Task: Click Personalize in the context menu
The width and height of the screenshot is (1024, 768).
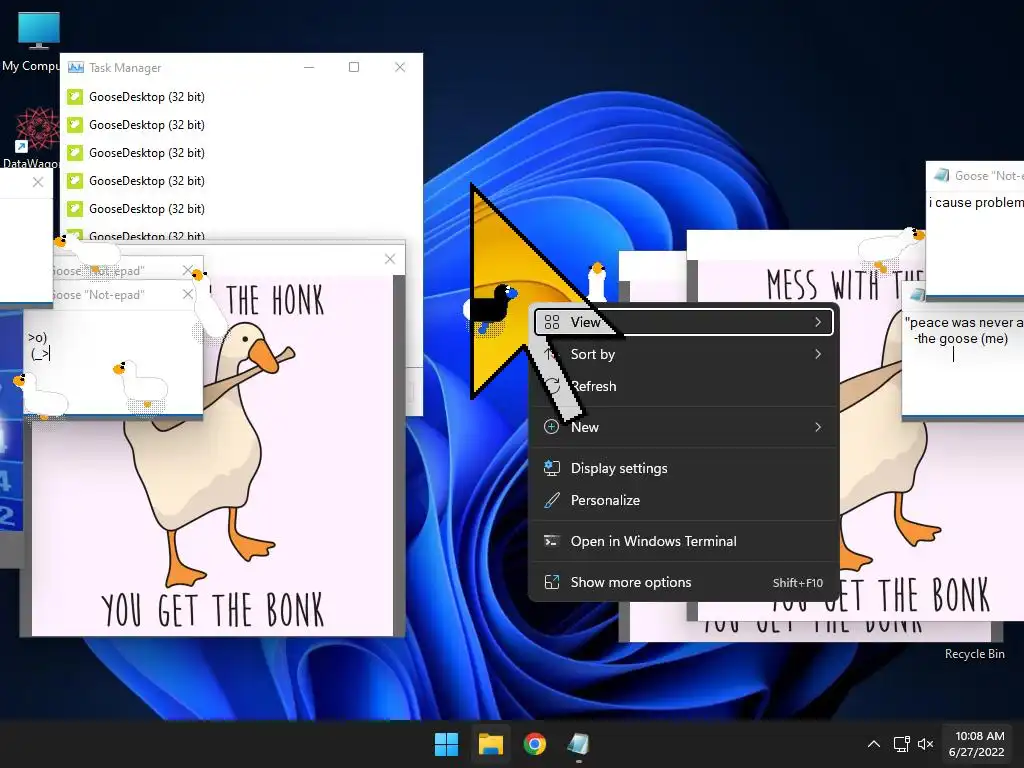Action: coord(684,500)
